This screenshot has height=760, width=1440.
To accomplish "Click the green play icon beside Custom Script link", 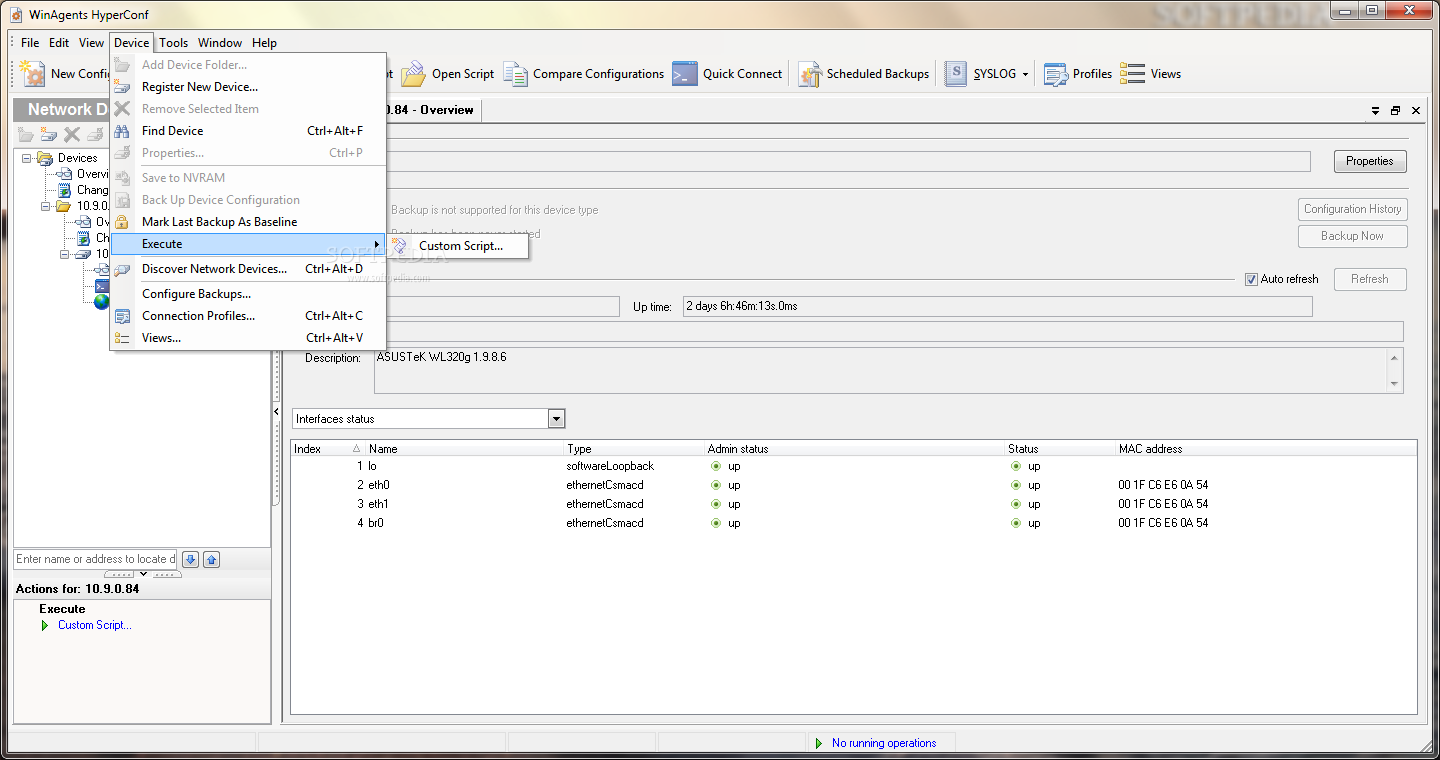I will (45, 626).
